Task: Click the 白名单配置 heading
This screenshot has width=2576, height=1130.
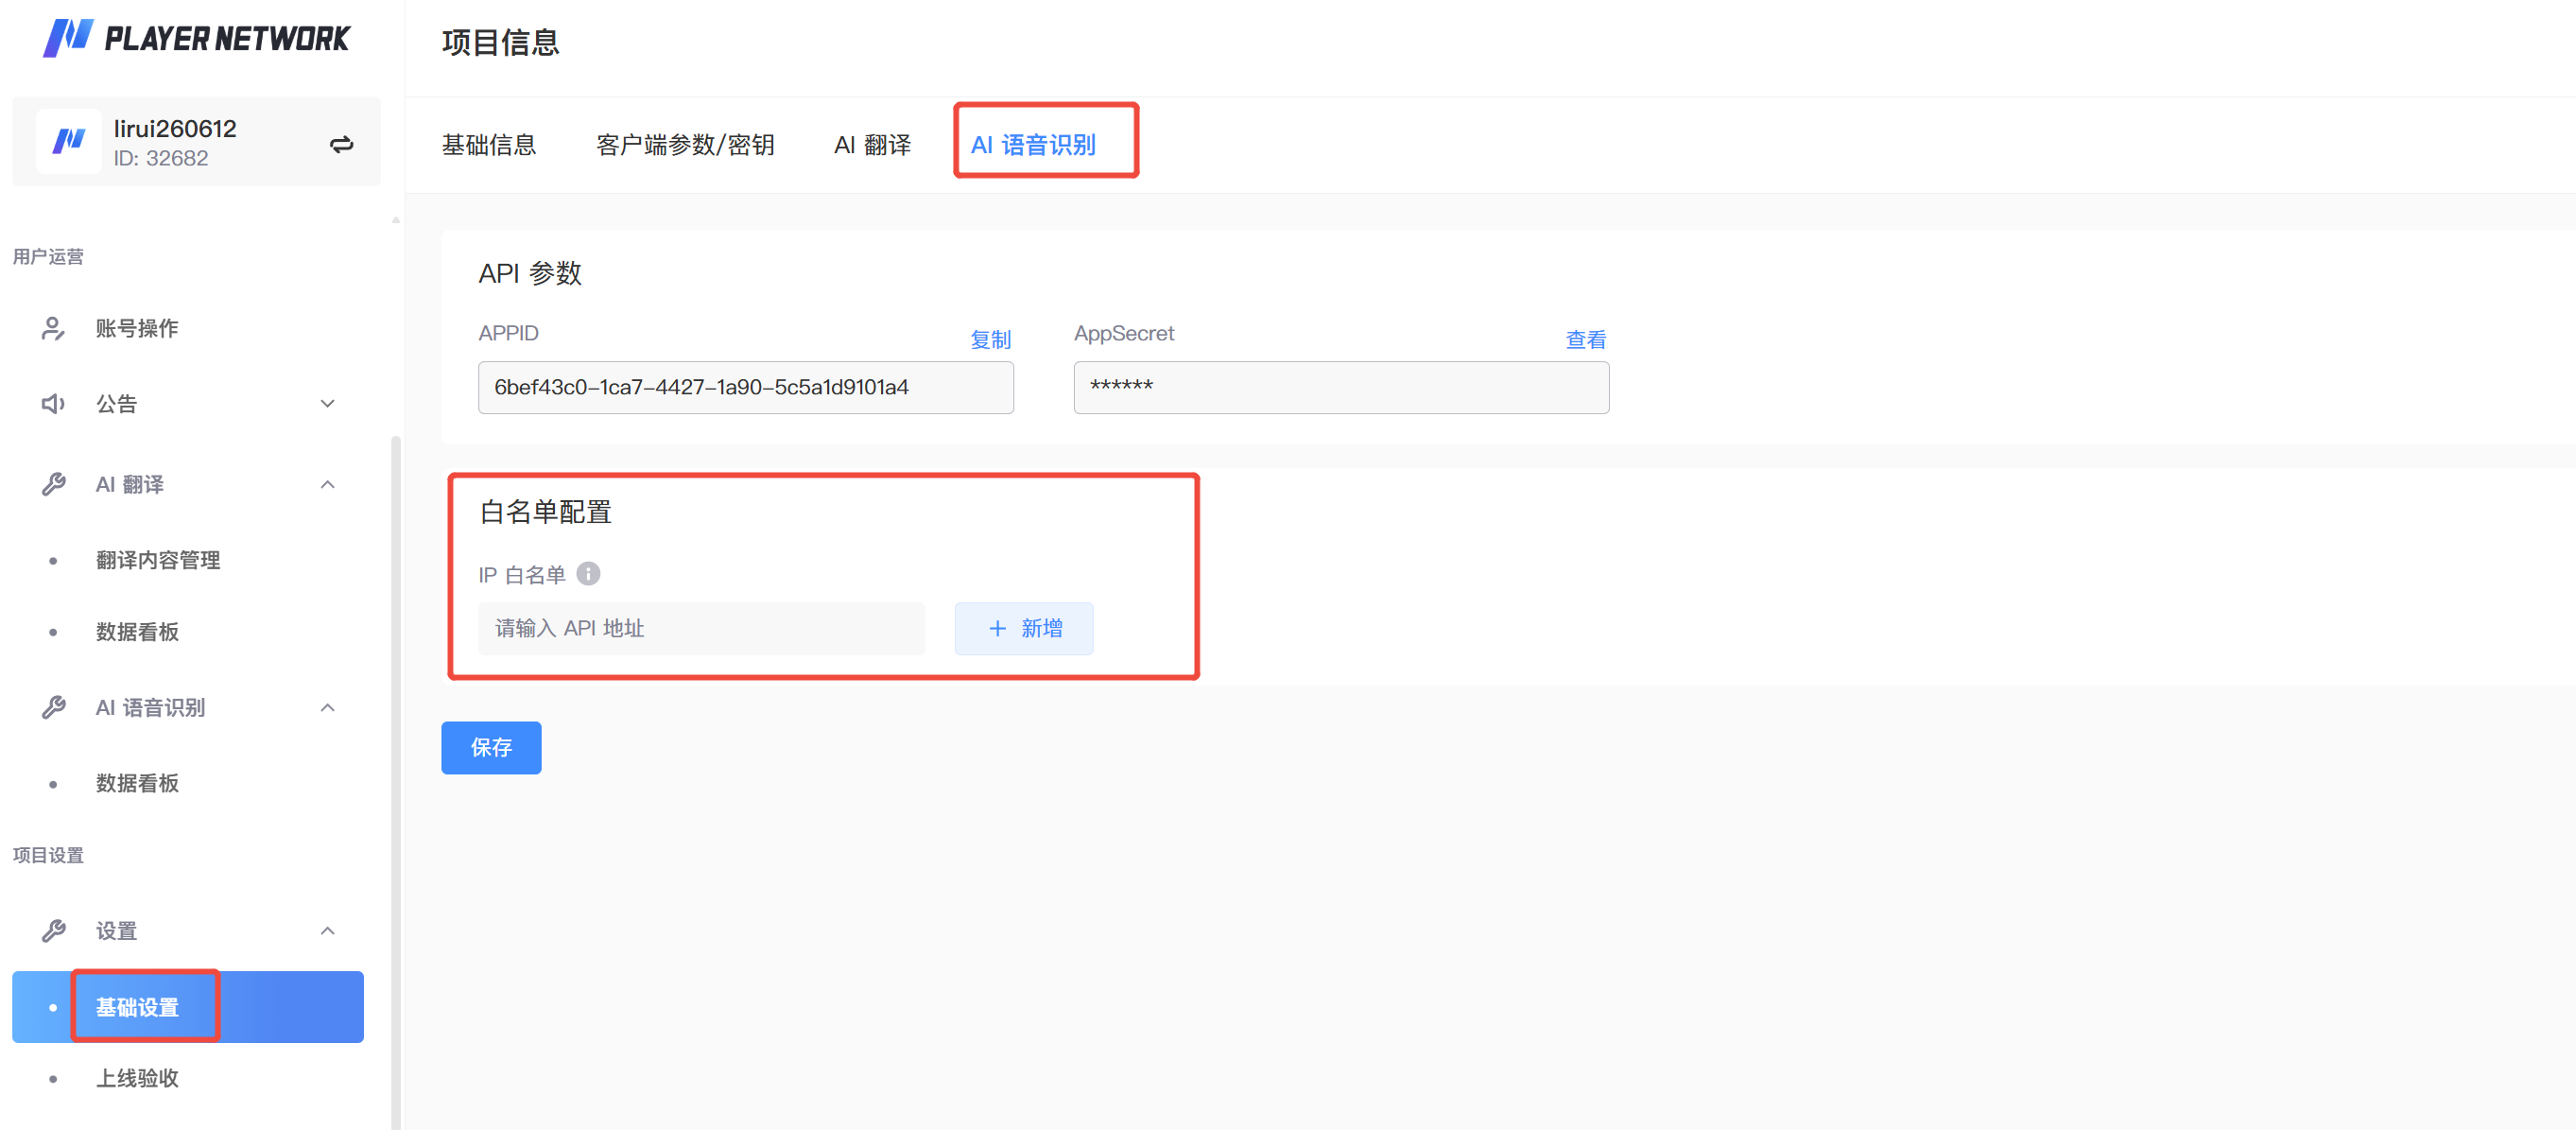Action: [x=546, y=512]
